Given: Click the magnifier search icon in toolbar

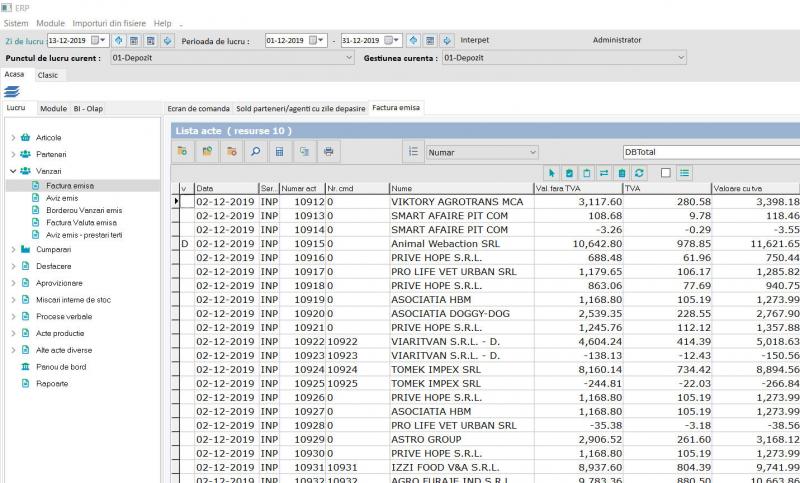Looking at the screenshot, I should pos(255,152).
